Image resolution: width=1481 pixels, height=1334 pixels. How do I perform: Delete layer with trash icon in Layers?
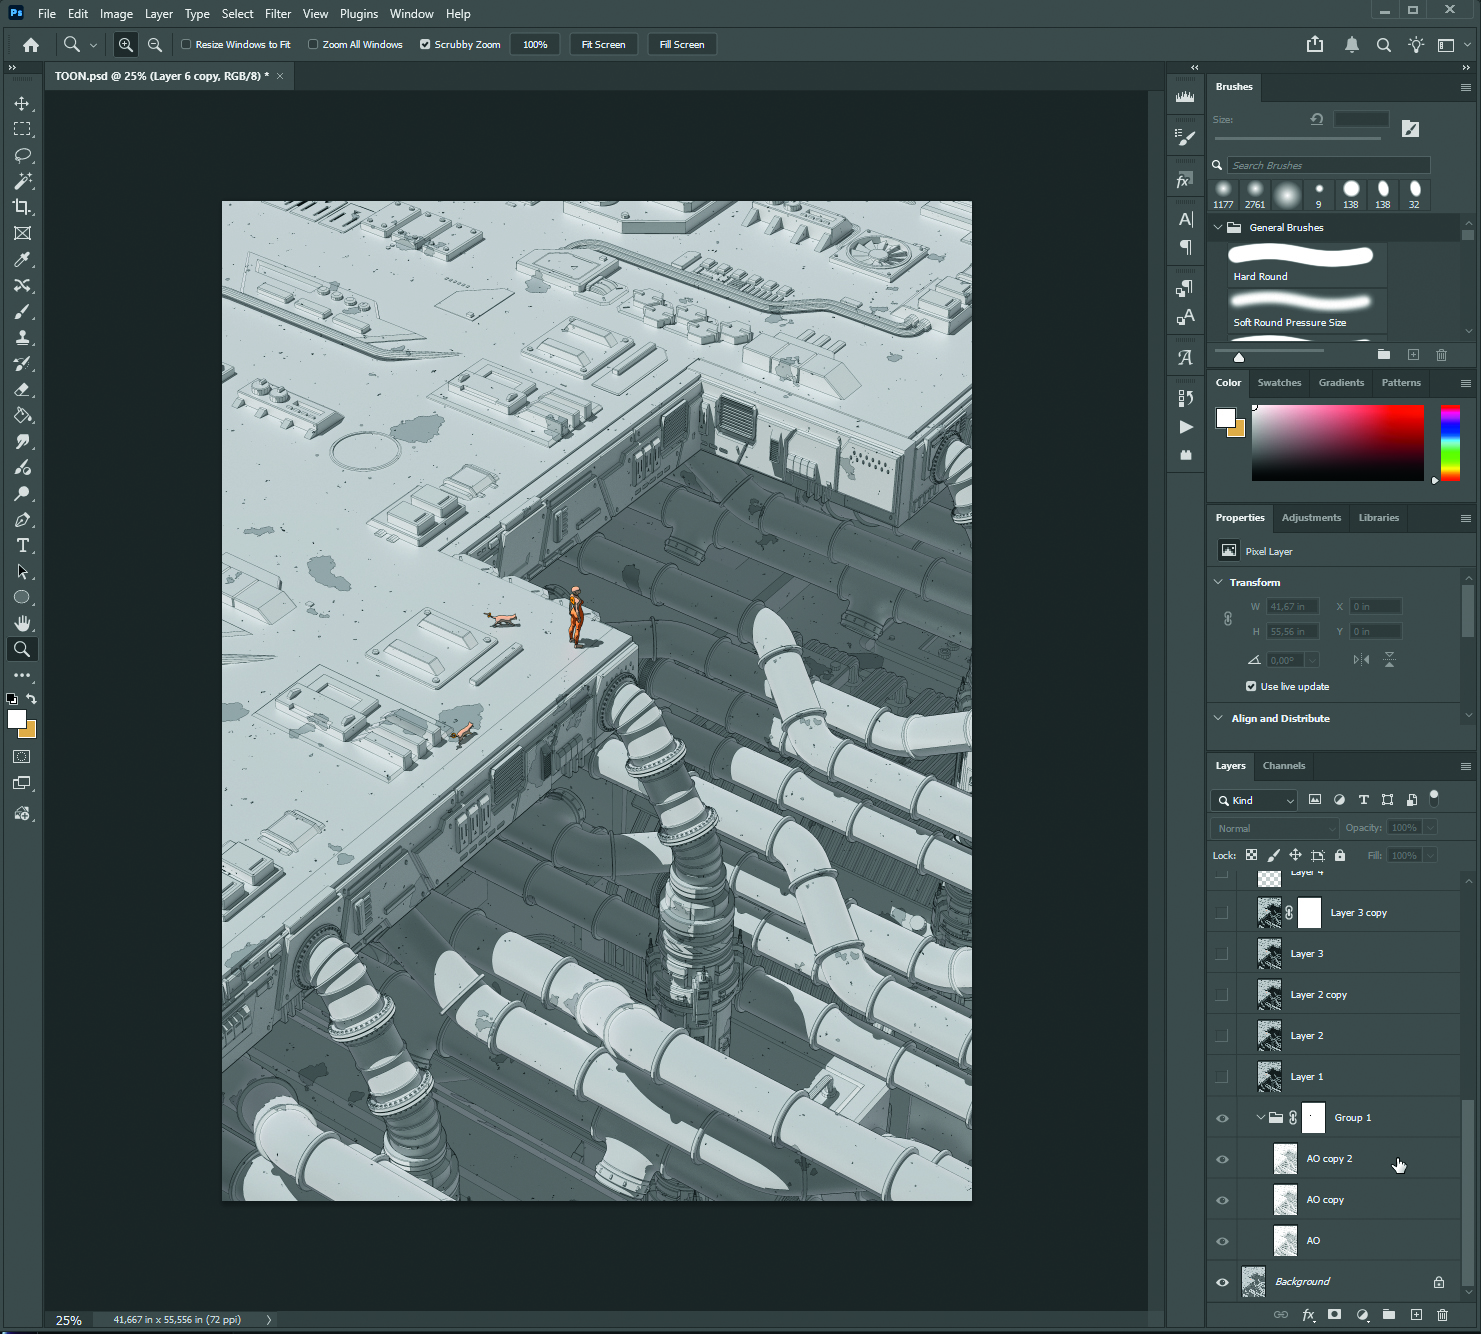pyautogui.click(x=1442, y=1315)
